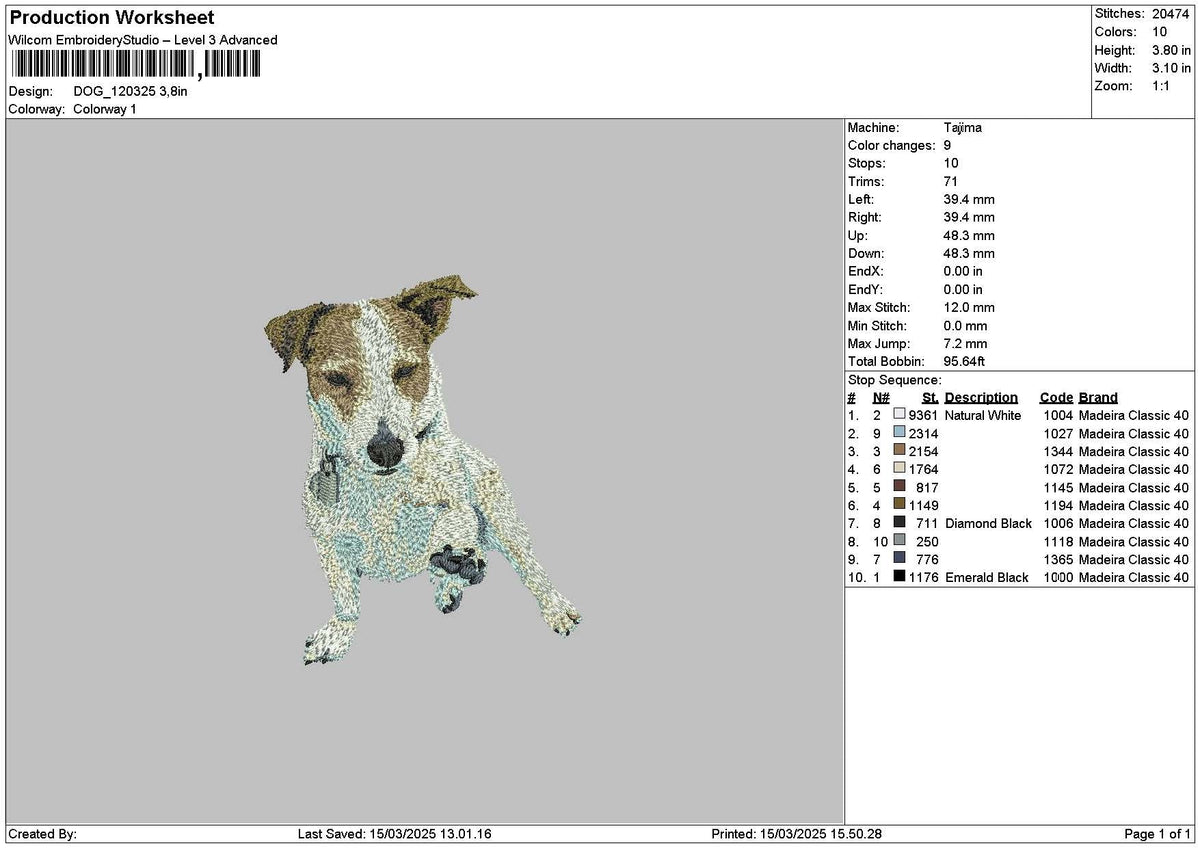
Task: Click the brown swatch code 1344
Action: click(x=900, y=451)
